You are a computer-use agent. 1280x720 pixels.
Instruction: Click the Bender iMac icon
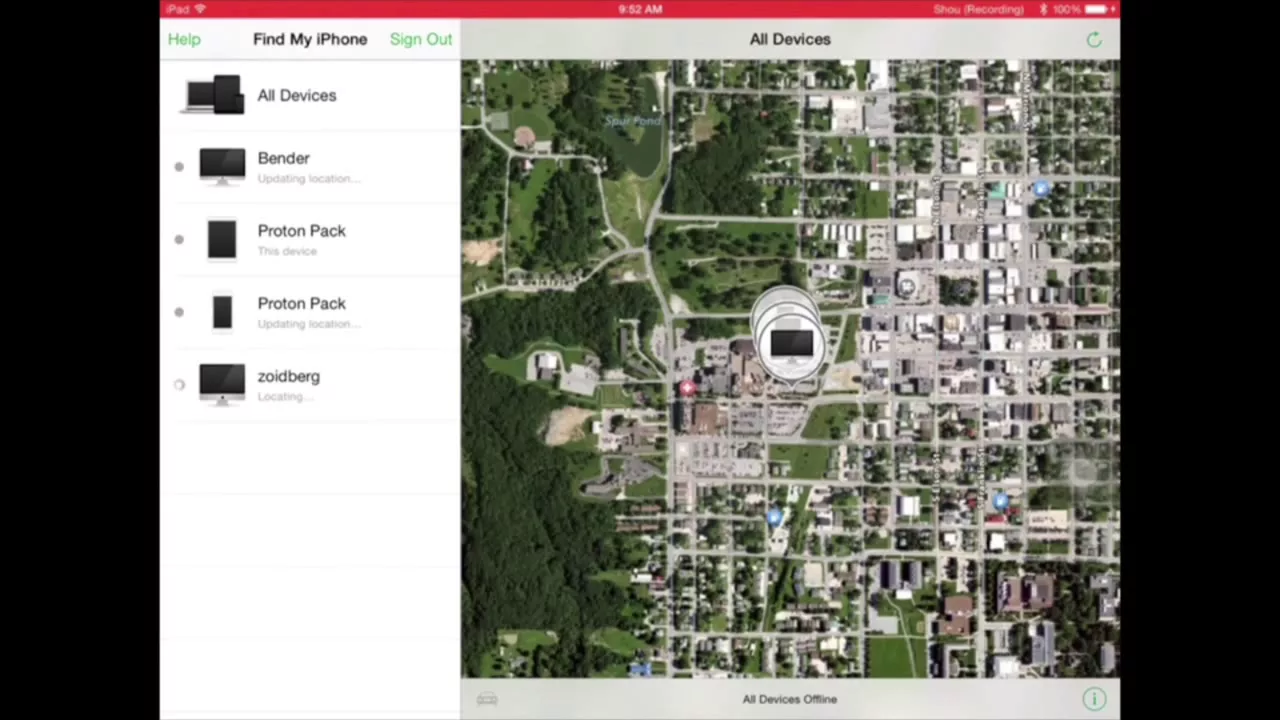pyautogui.click(x=222, y=166)
